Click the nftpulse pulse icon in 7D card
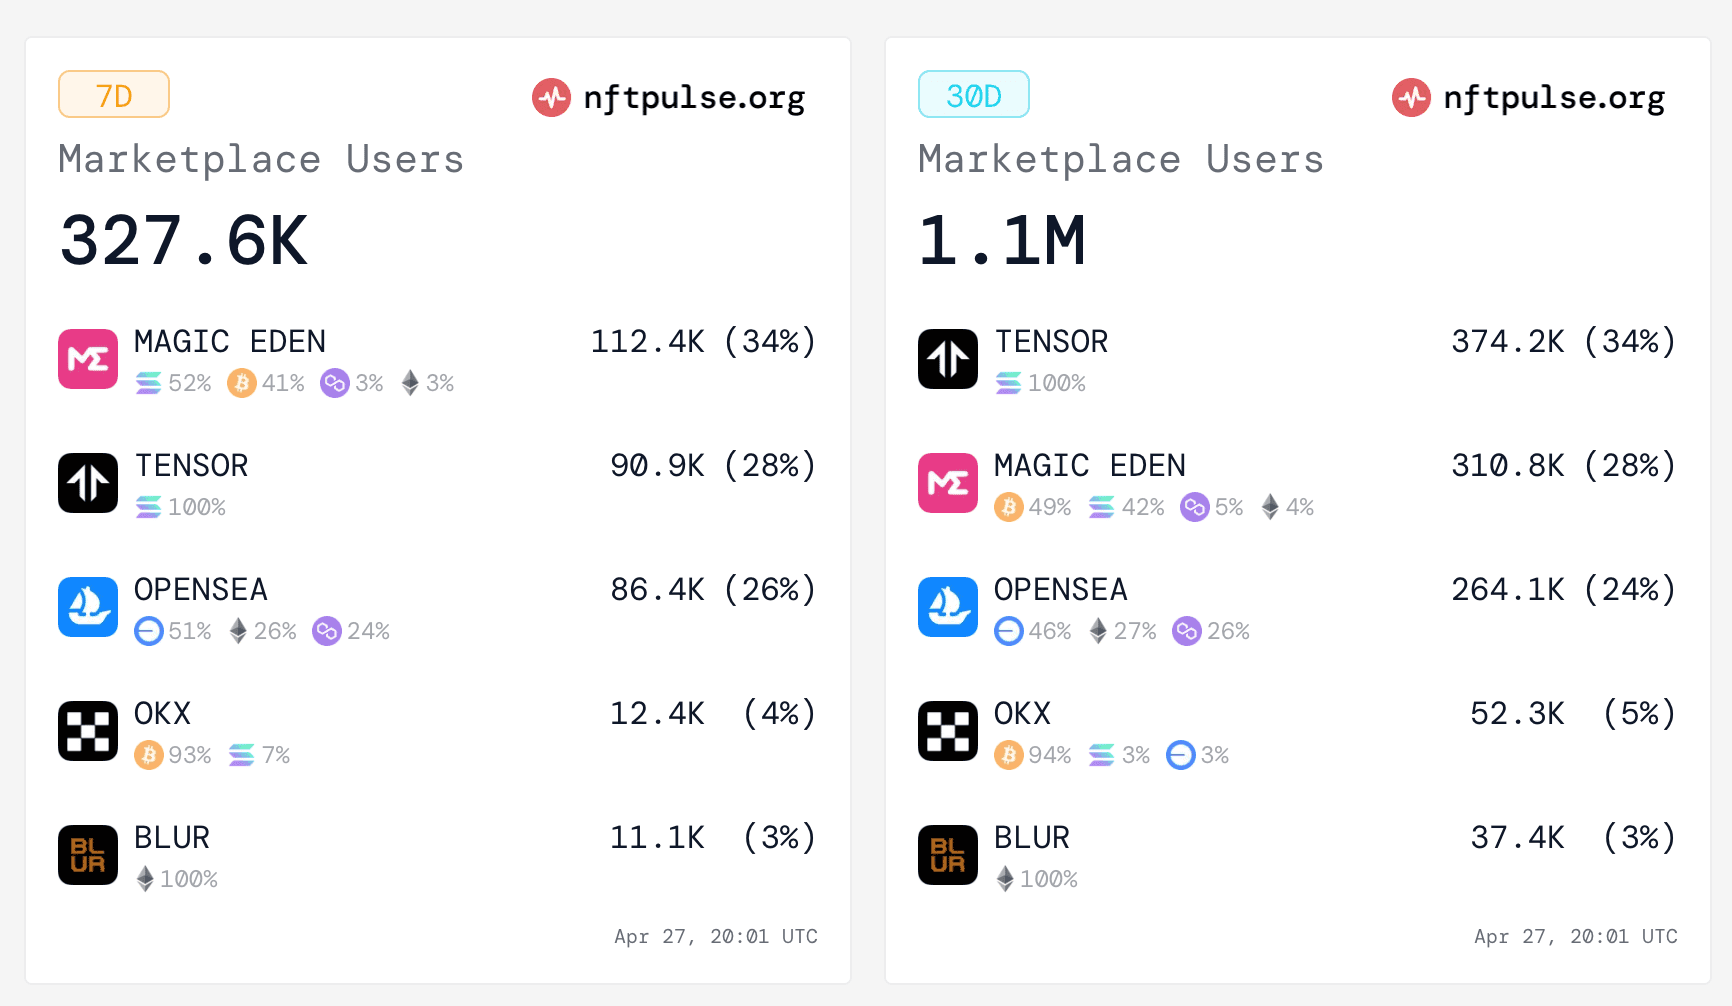The width and height of the screenshot is (1732, 1006). click(x=551, y=97)
